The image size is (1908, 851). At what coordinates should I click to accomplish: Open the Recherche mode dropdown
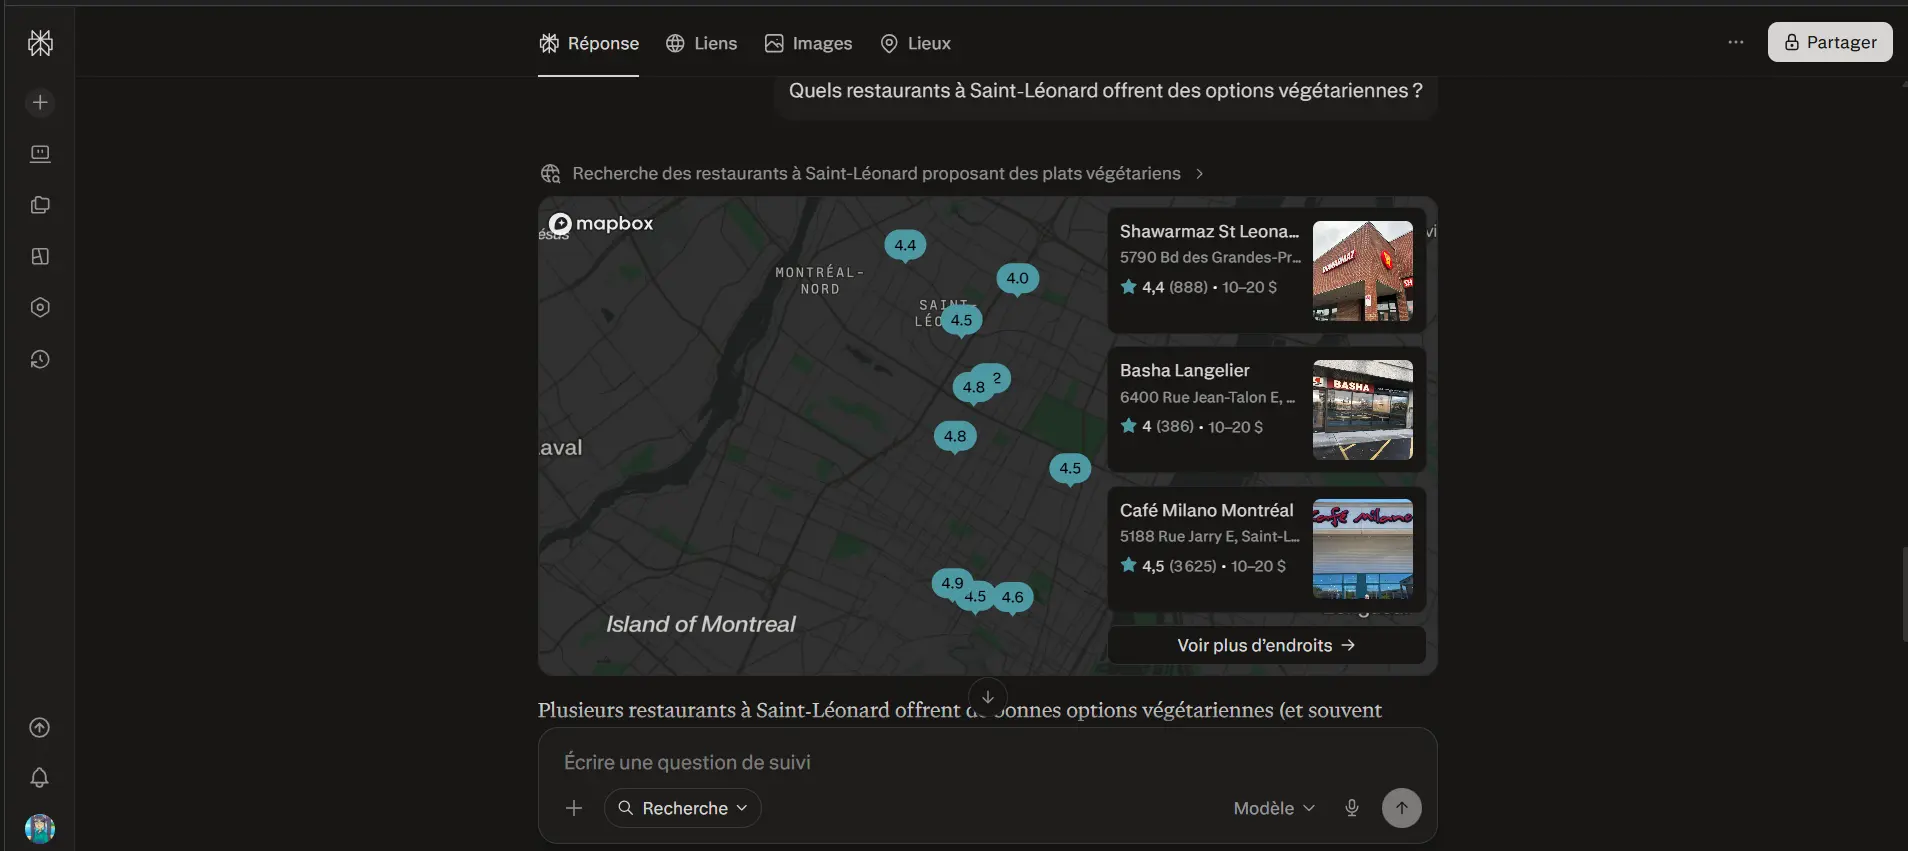tap(683, 808)
